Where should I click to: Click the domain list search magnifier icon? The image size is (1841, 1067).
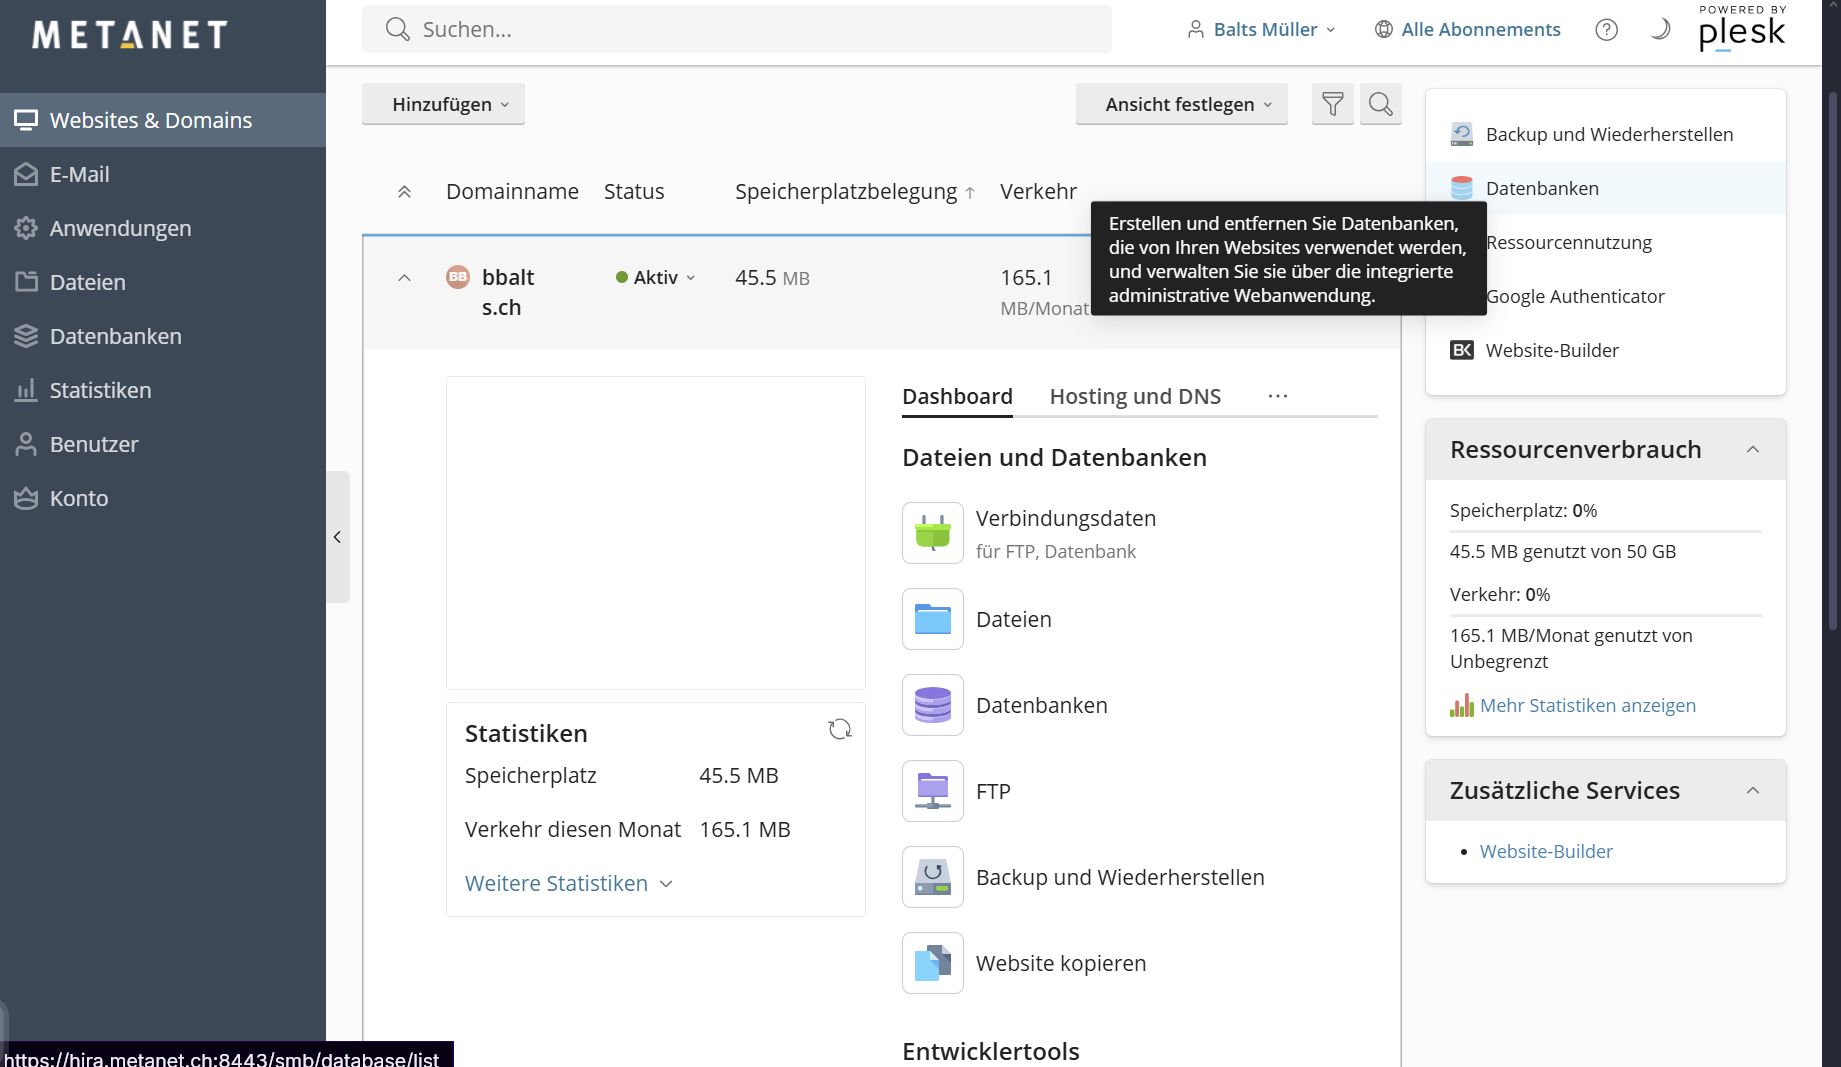click(x=1380, y=104)
